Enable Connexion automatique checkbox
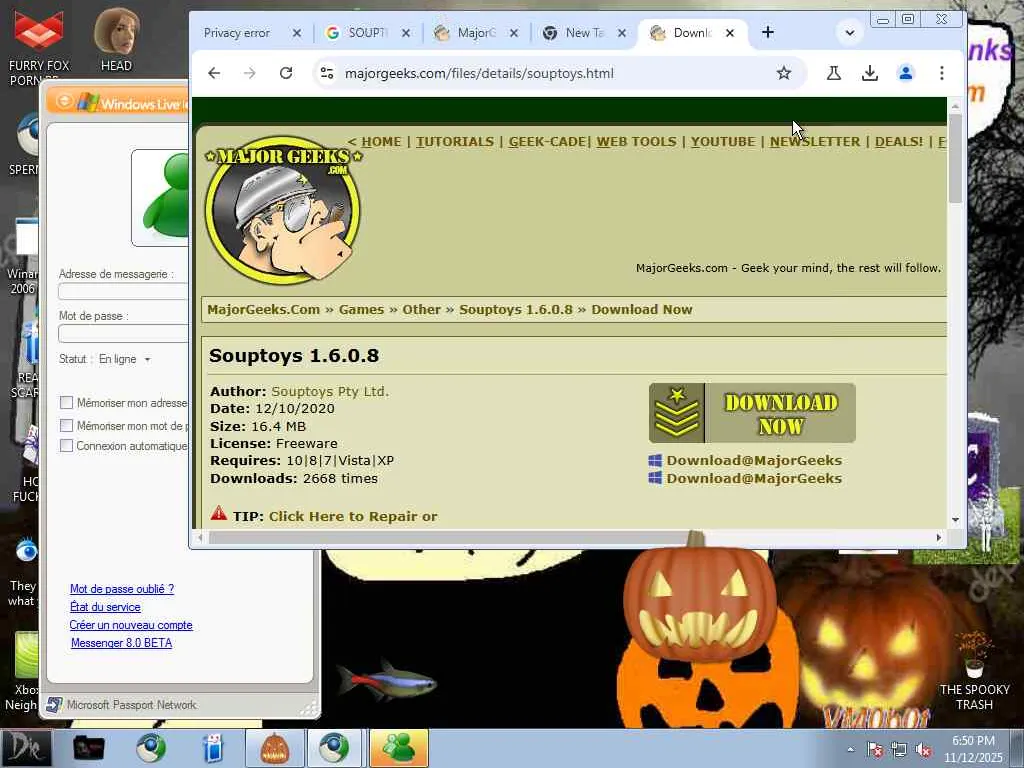This screenshot has height=768, width=1024. pos(66,445)
